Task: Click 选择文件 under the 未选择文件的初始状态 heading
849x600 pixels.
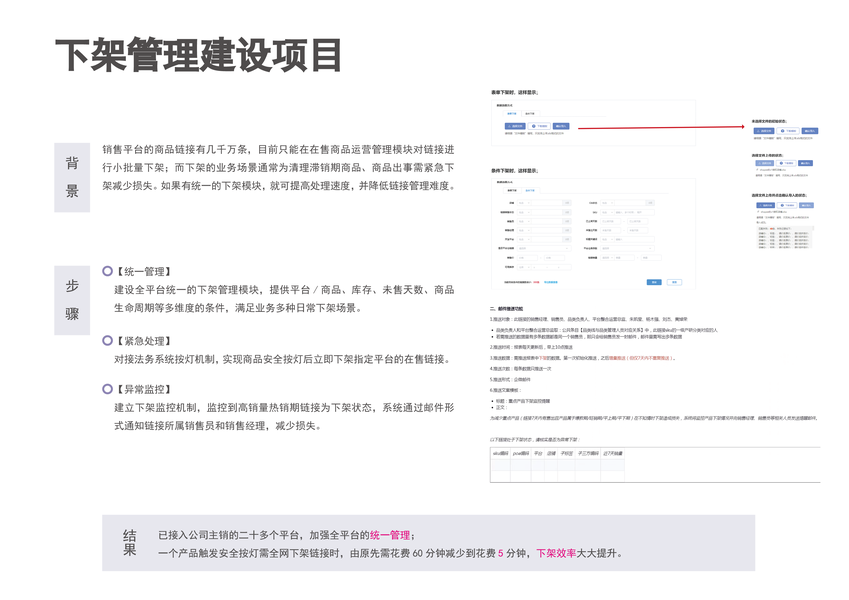Action: pyautogui.click(x=765, y=131)
